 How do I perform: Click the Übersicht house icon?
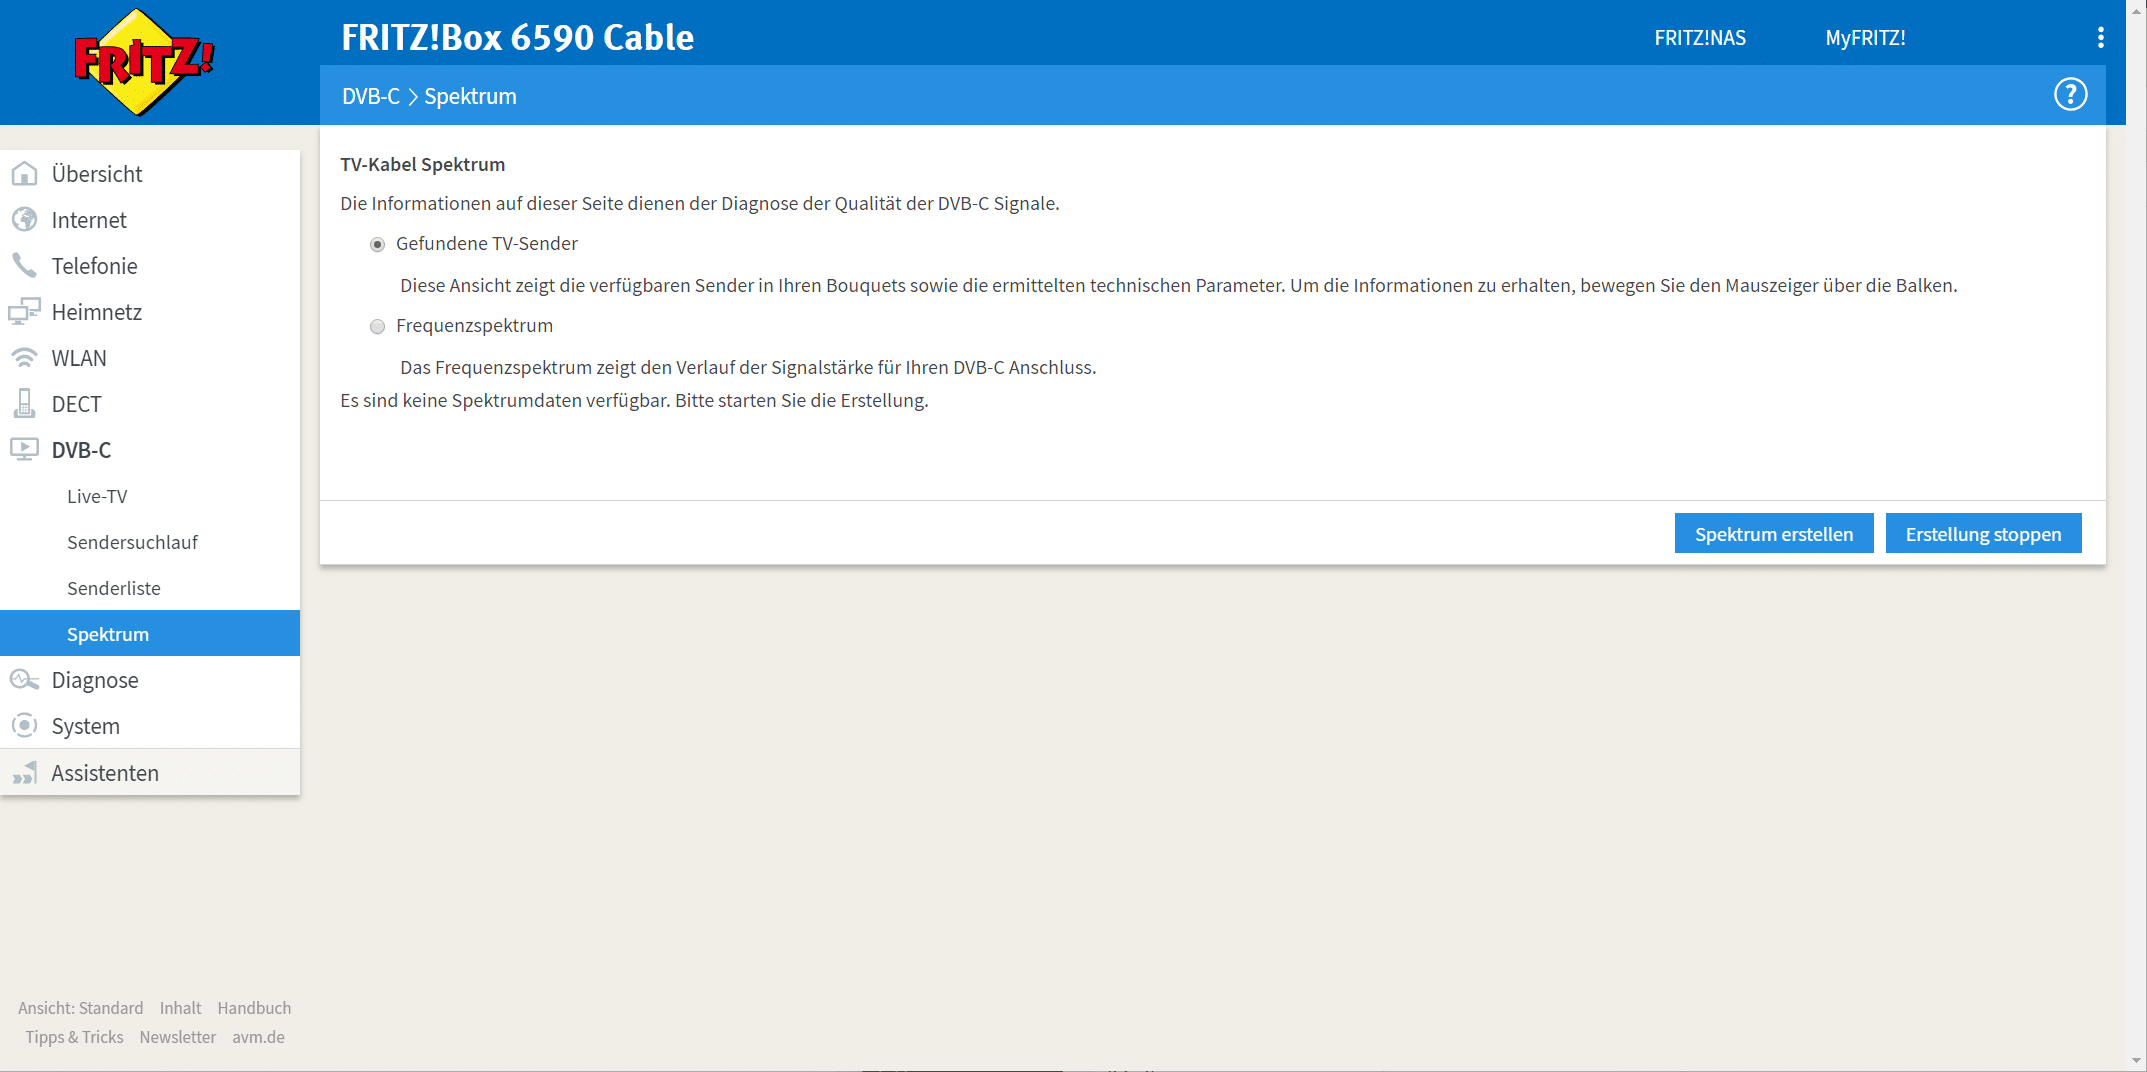[24, 174]
